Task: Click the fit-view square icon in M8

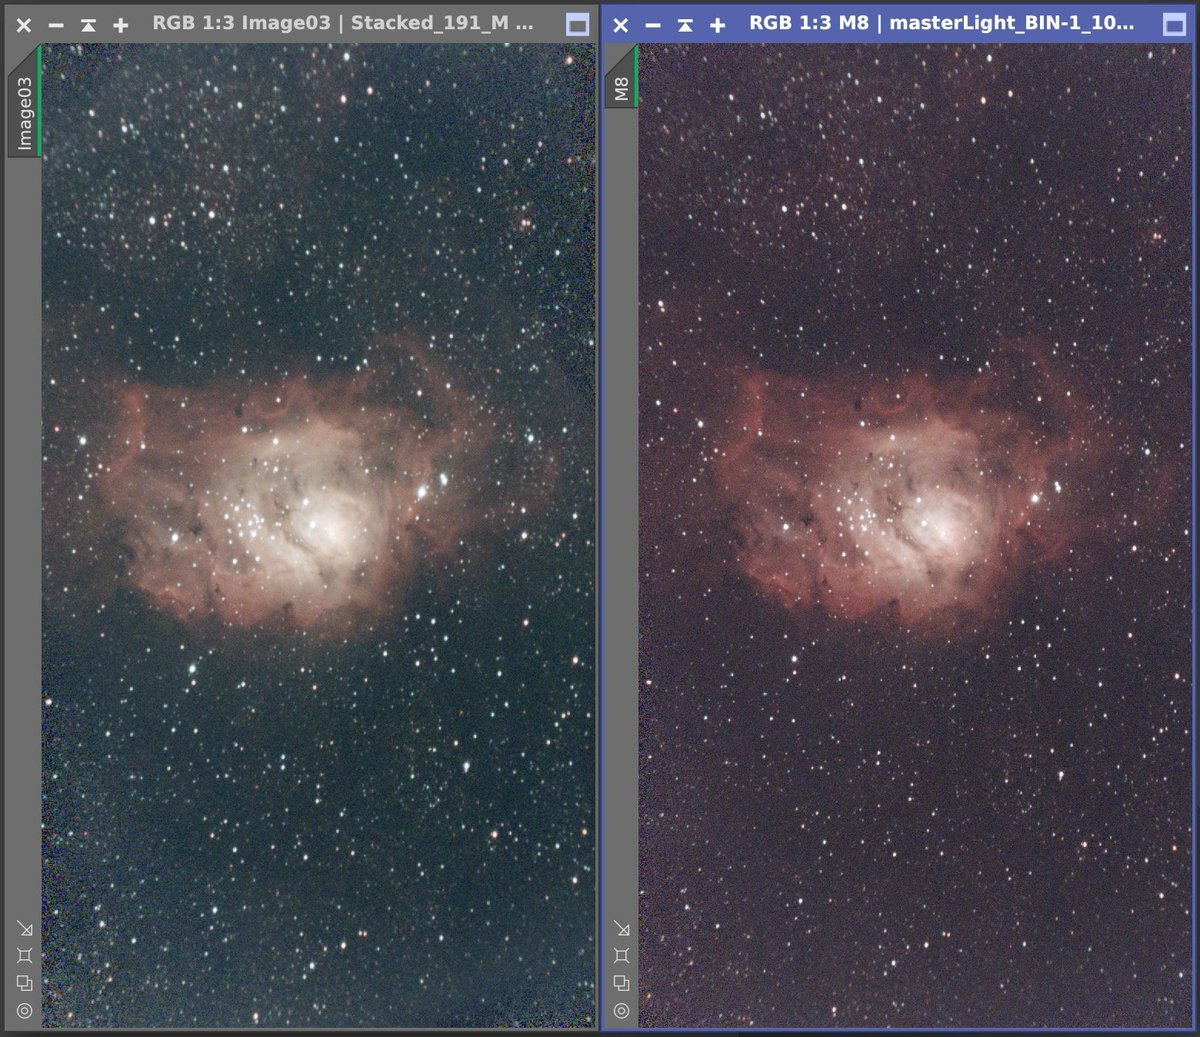Action: (621, 956)
